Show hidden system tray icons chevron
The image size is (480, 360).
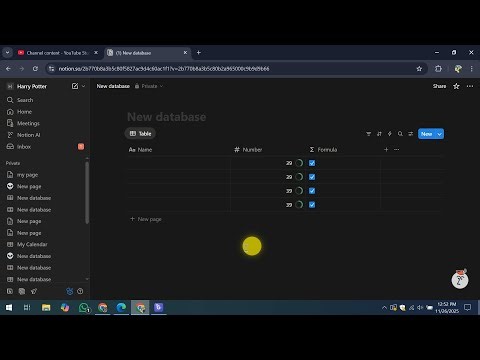tap(384, 308)
